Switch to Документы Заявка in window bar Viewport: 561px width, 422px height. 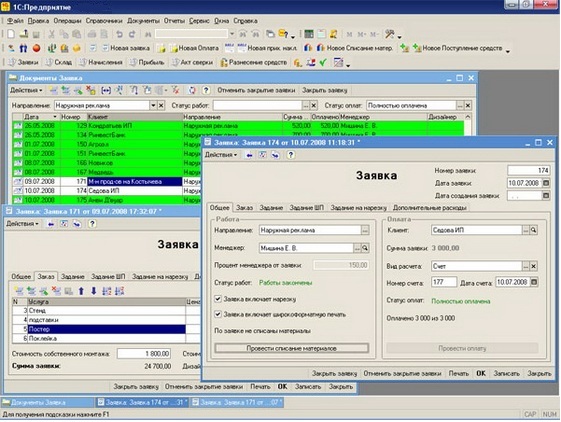(47, 402)
